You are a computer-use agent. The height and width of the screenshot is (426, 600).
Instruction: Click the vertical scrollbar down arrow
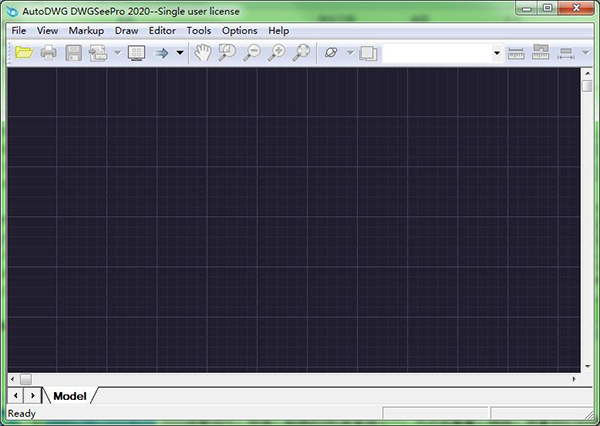tap(587, 367)
